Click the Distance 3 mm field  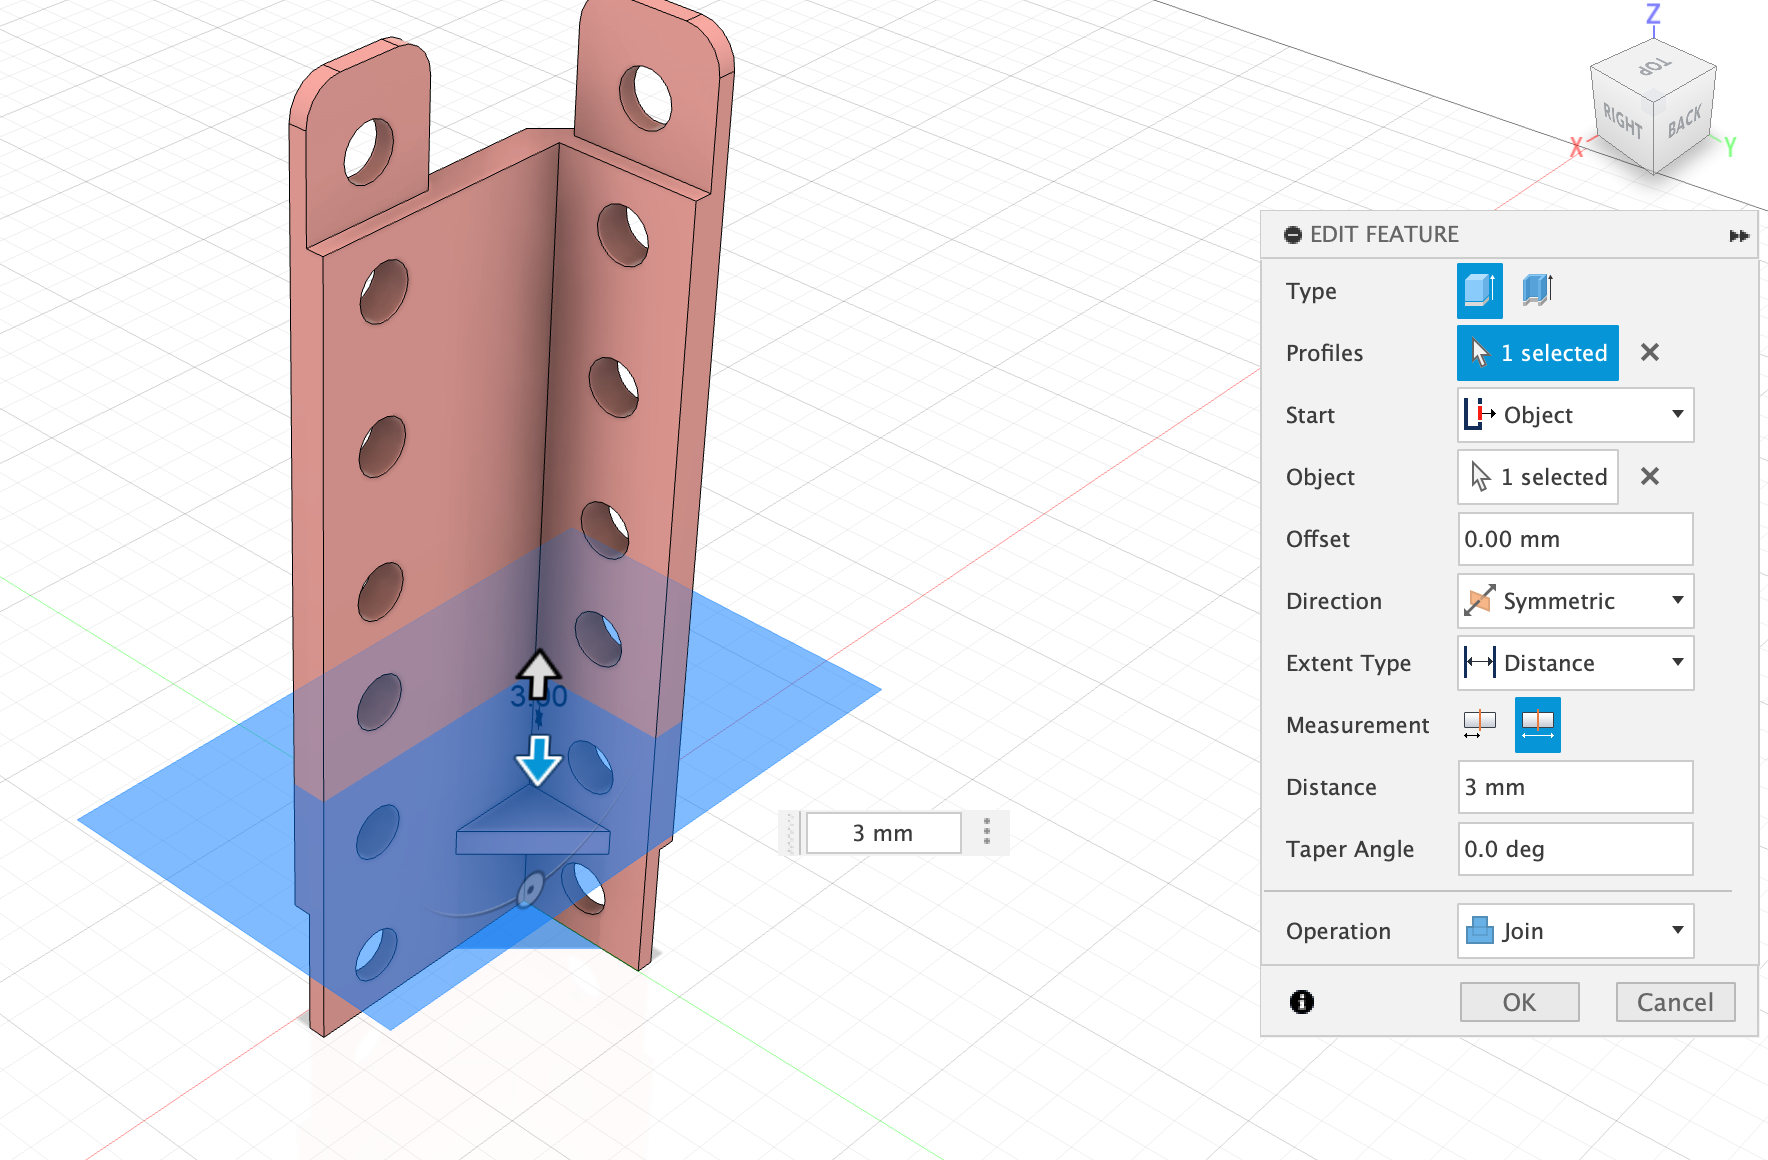coord(1575,787)
